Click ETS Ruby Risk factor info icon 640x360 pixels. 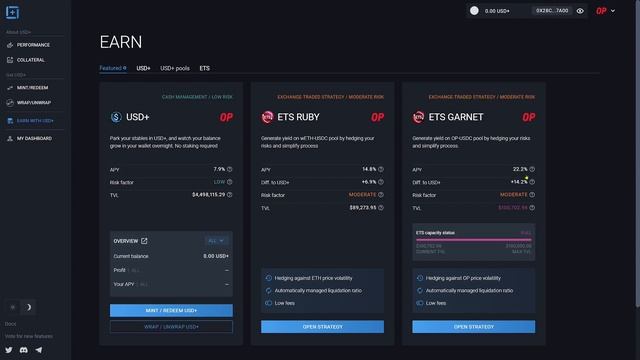(381, 195)
